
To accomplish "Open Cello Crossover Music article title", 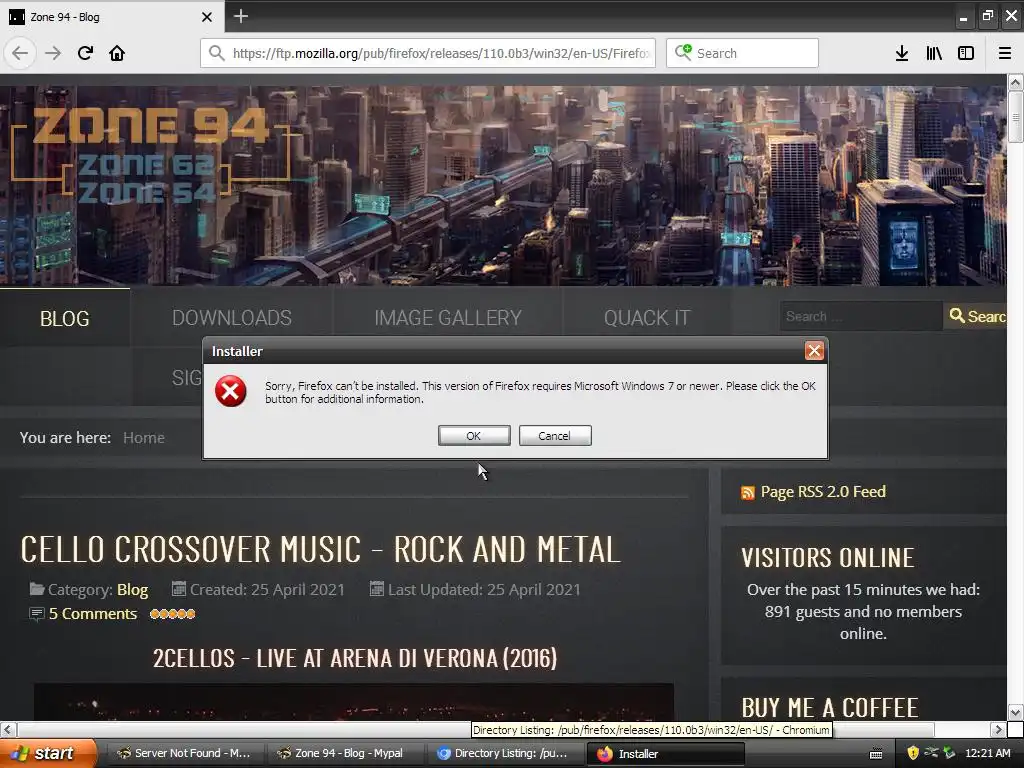I will click(x=320, y=549).
